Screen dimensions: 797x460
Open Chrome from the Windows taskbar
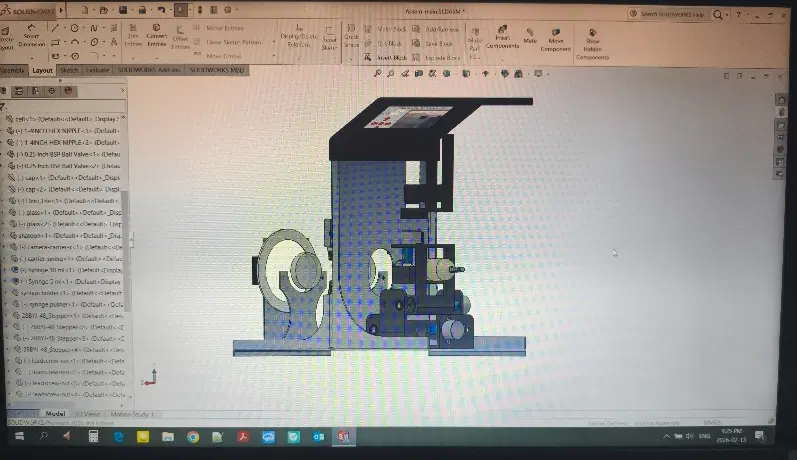(193, 437)
